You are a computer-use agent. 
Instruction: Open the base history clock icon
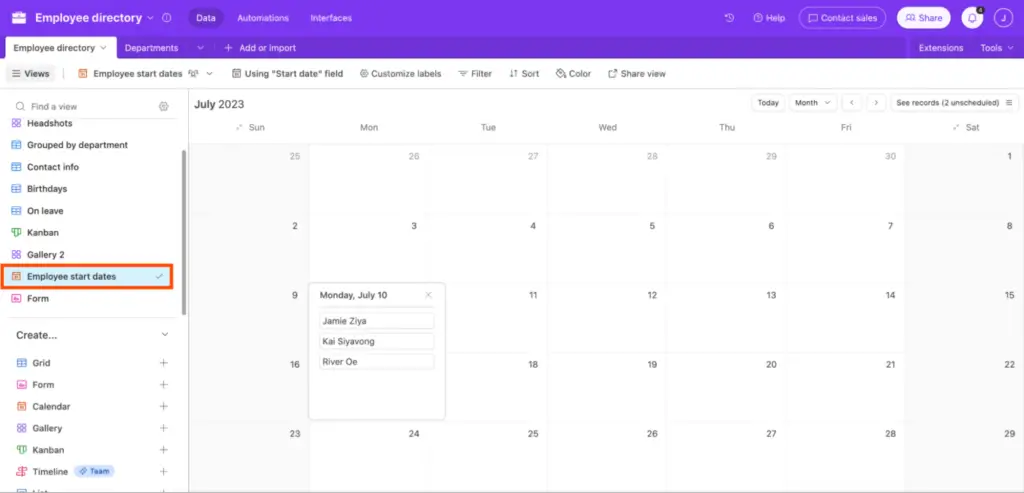[x=729, y=18]
